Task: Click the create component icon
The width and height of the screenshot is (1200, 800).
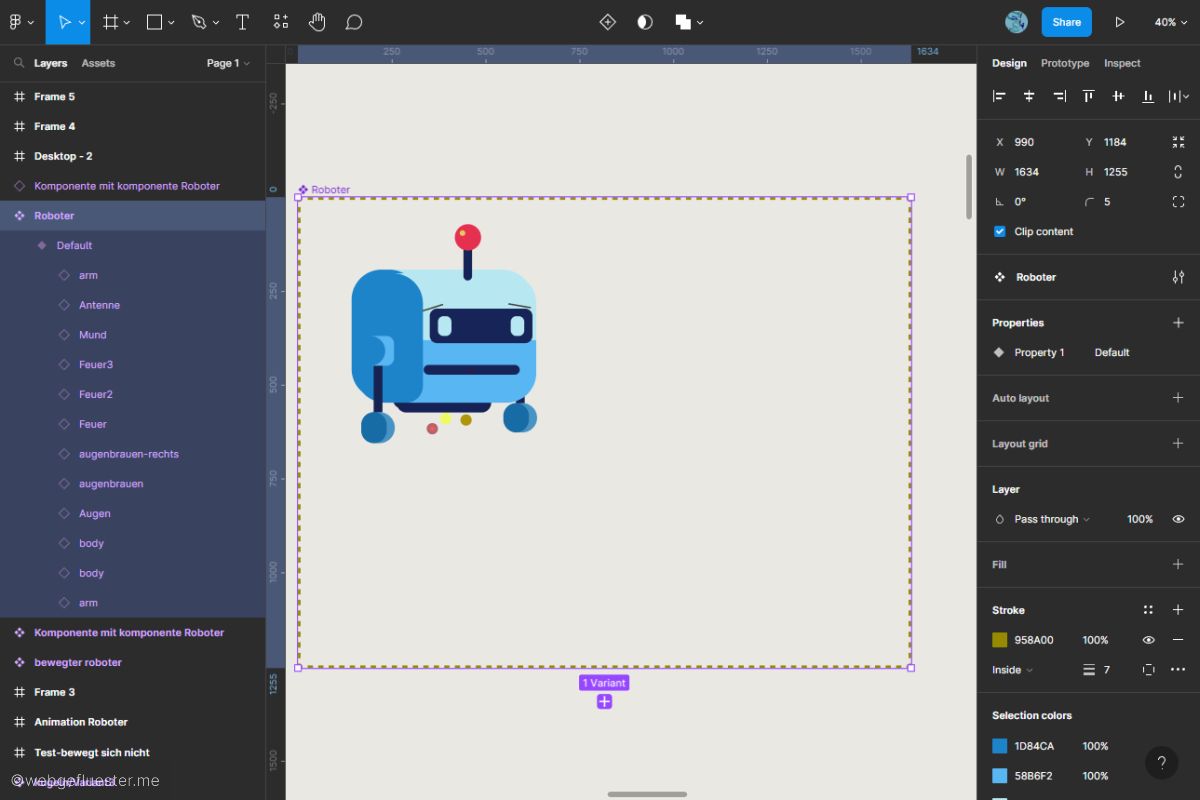Action: pos(607,22)
